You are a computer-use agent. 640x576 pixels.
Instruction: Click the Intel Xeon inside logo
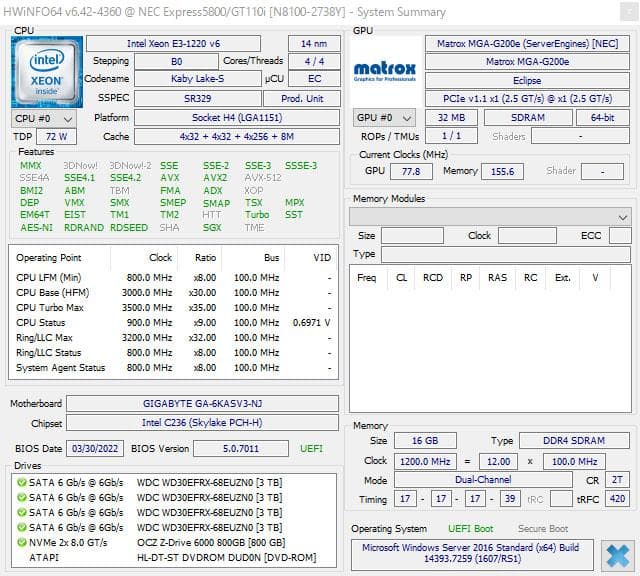47,72
